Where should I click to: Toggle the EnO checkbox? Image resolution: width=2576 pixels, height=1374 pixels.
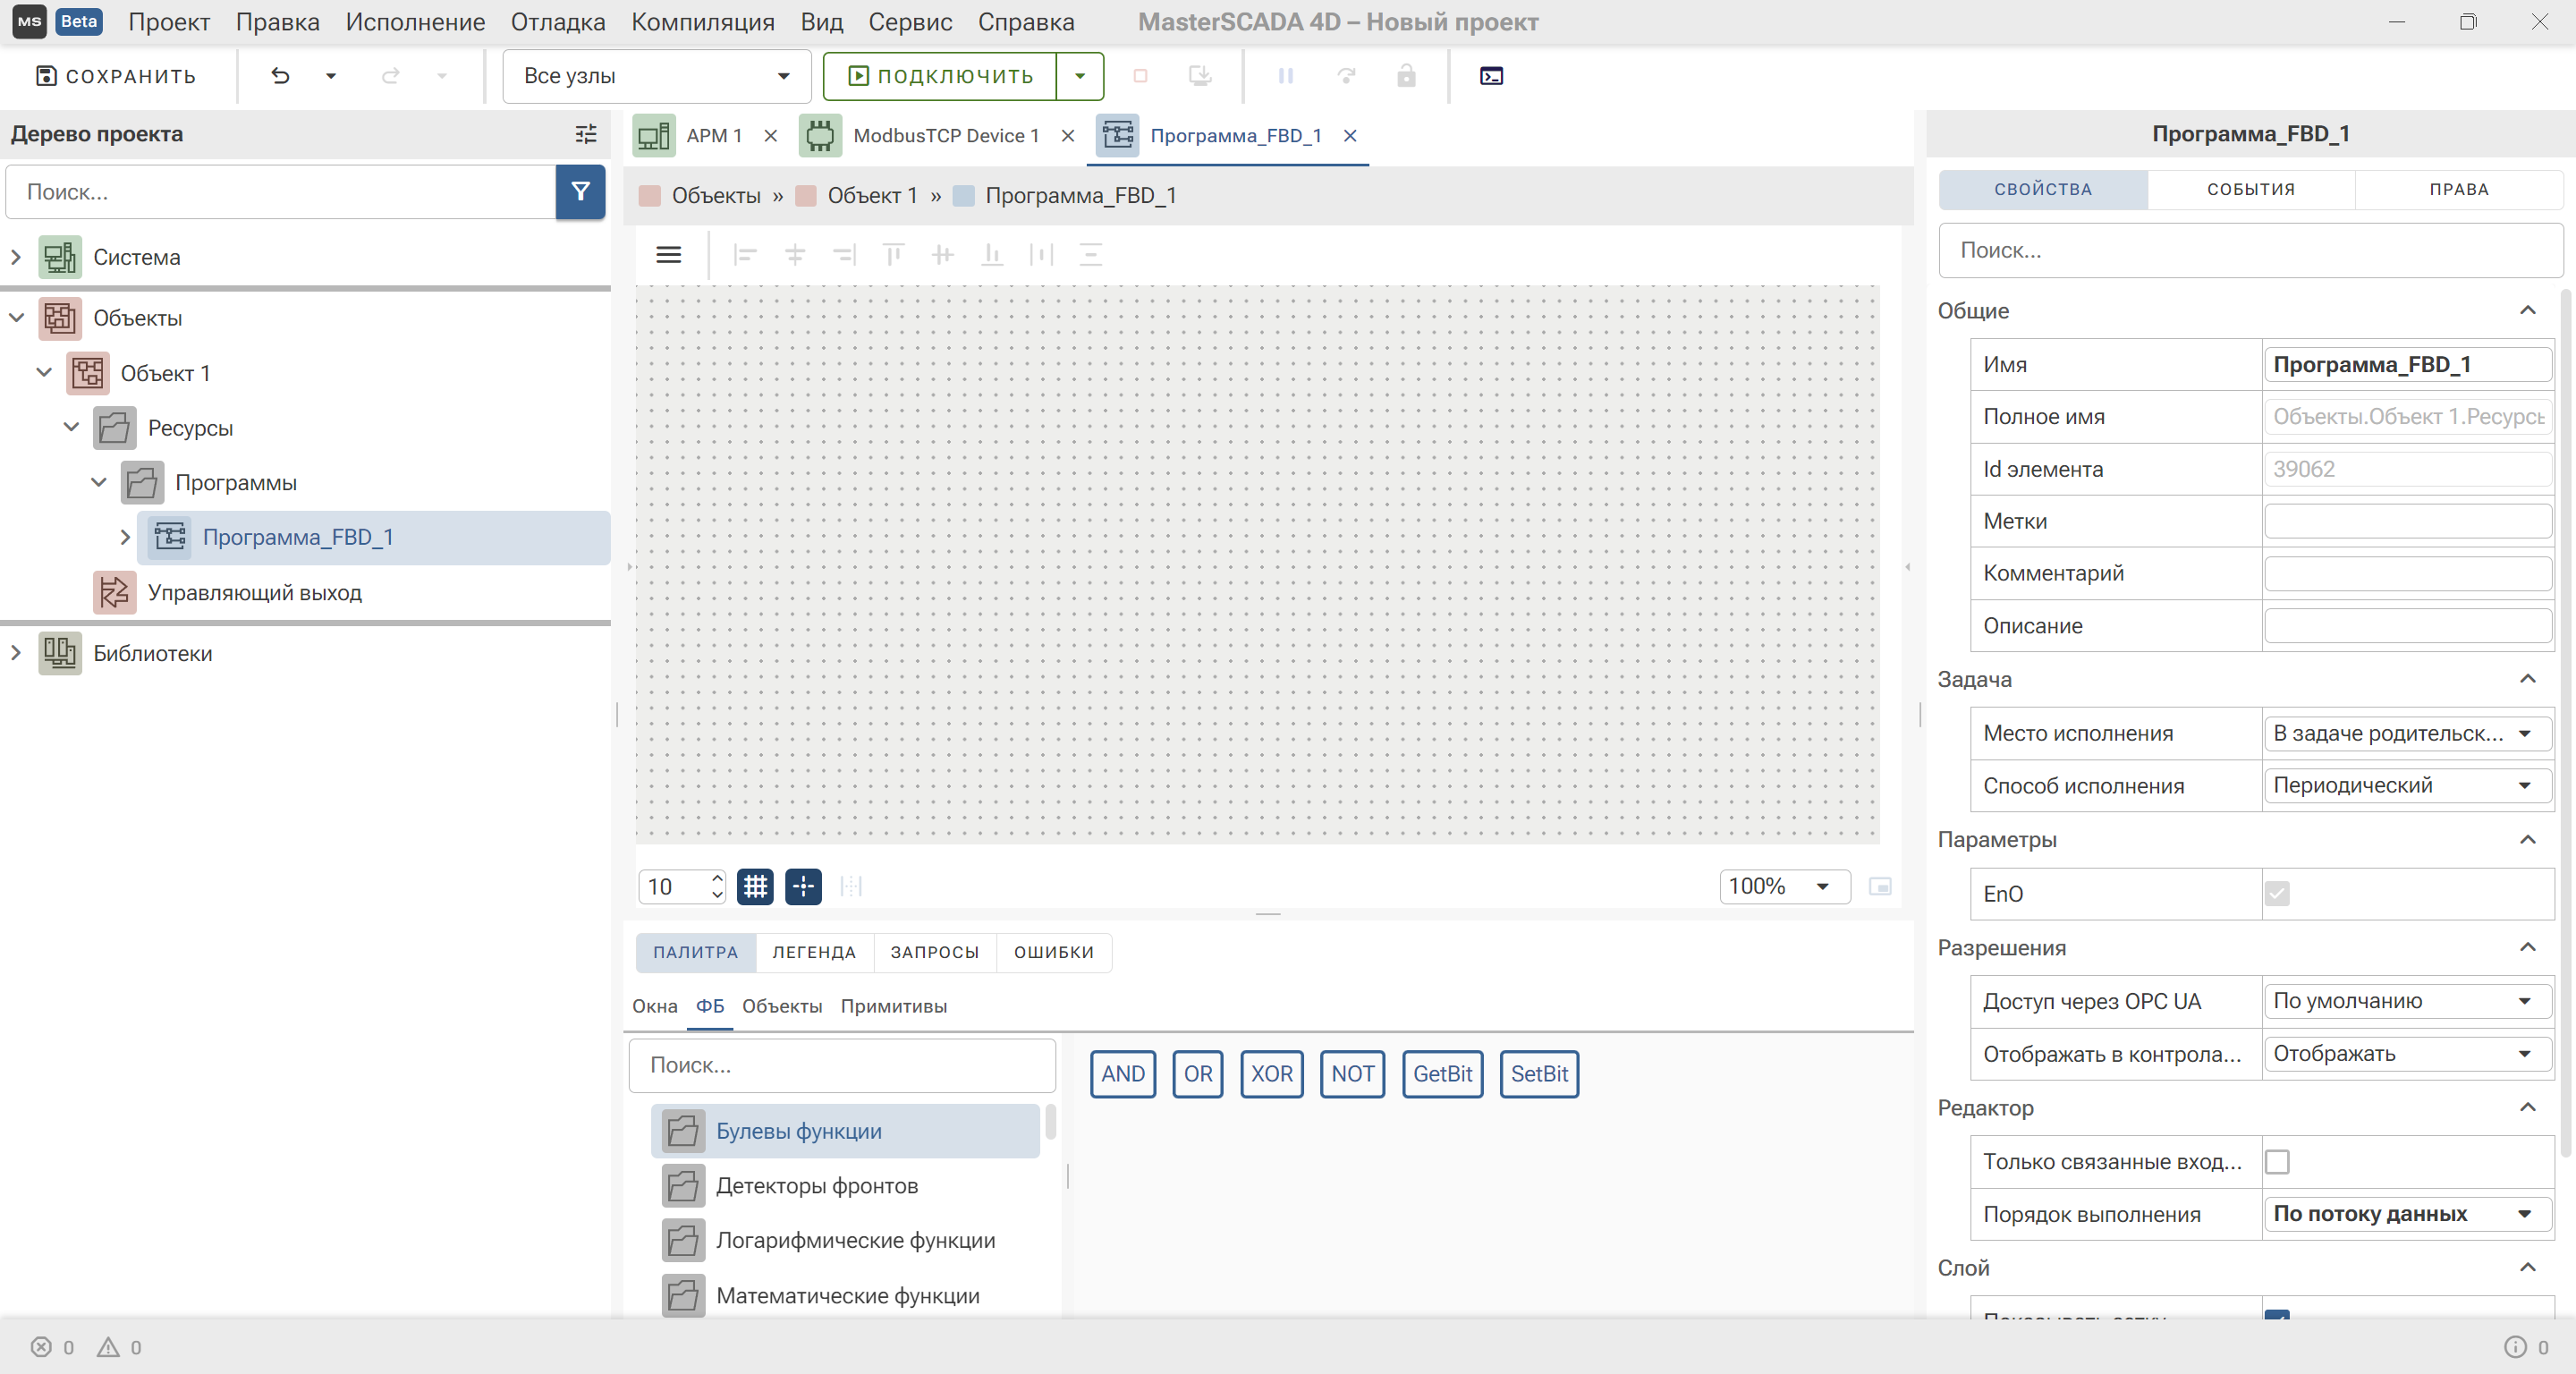pyautogui.click(x=2277, y=893)
